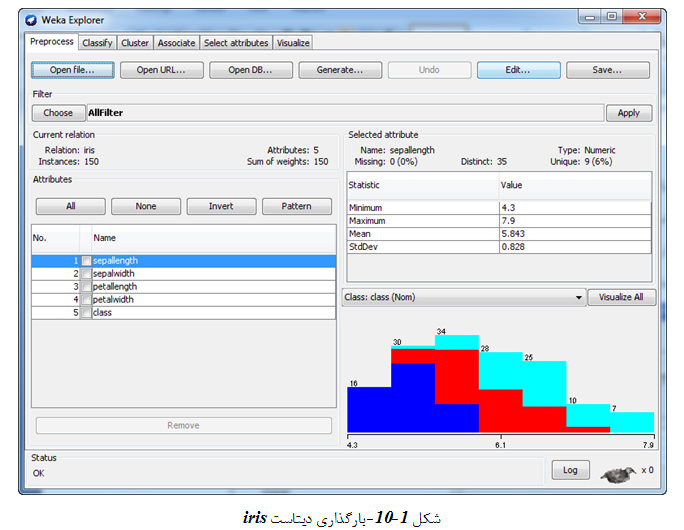Open the Select attributes tab

pos(236,43)
